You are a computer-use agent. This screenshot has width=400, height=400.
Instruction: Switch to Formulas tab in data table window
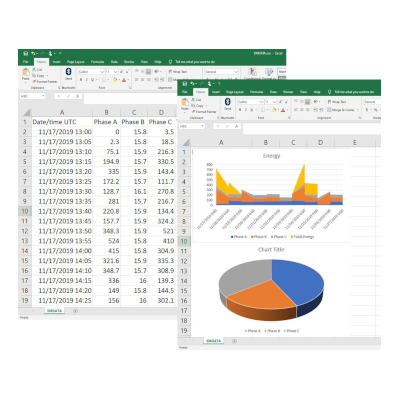[98, 62]
